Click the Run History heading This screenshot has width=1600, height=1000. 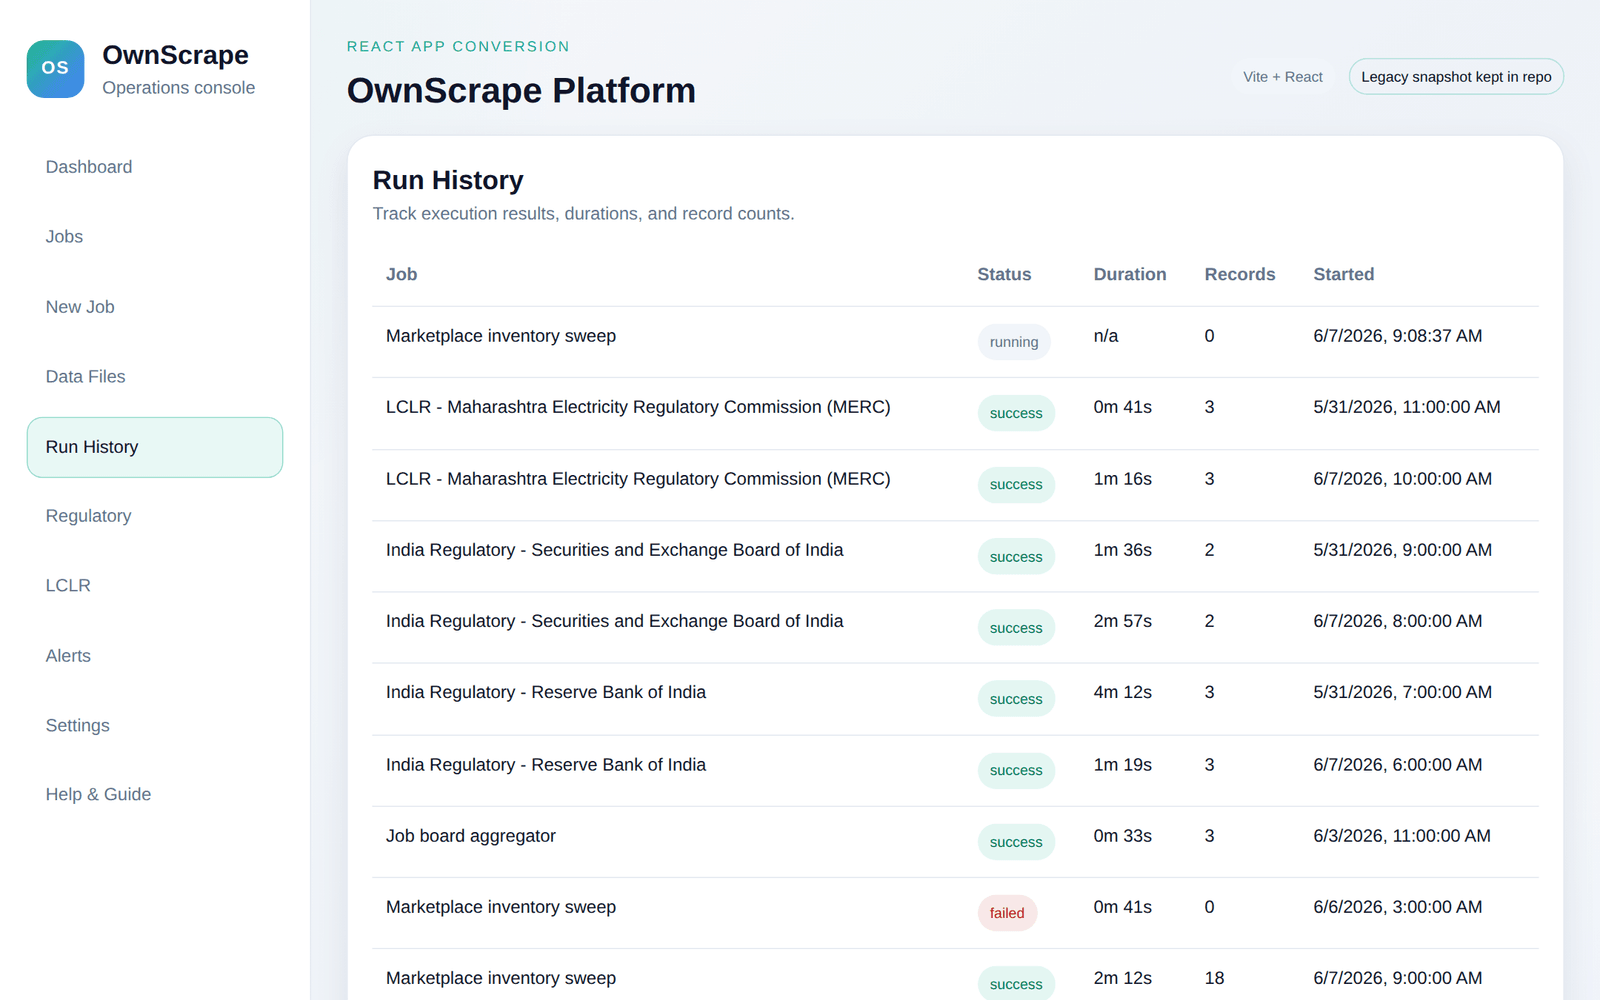point(448,180)
